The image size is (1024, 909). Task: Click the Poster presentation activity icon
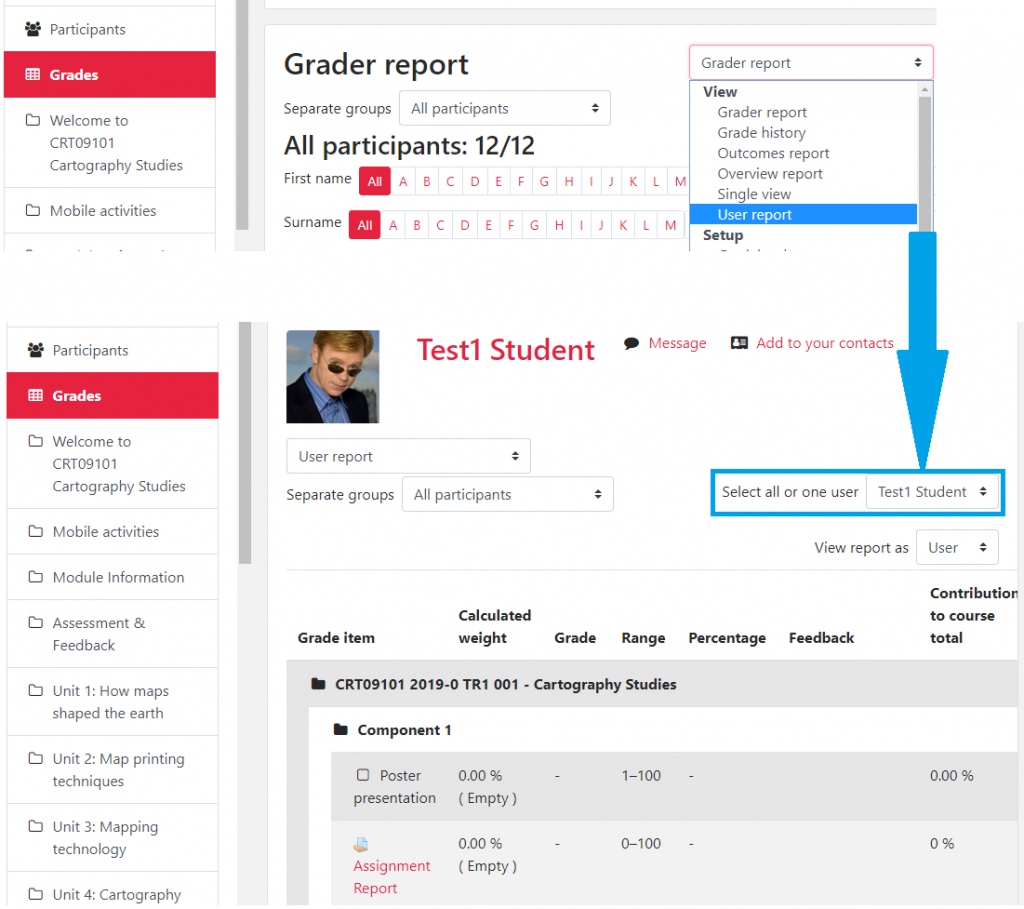(x=362, y=774)
